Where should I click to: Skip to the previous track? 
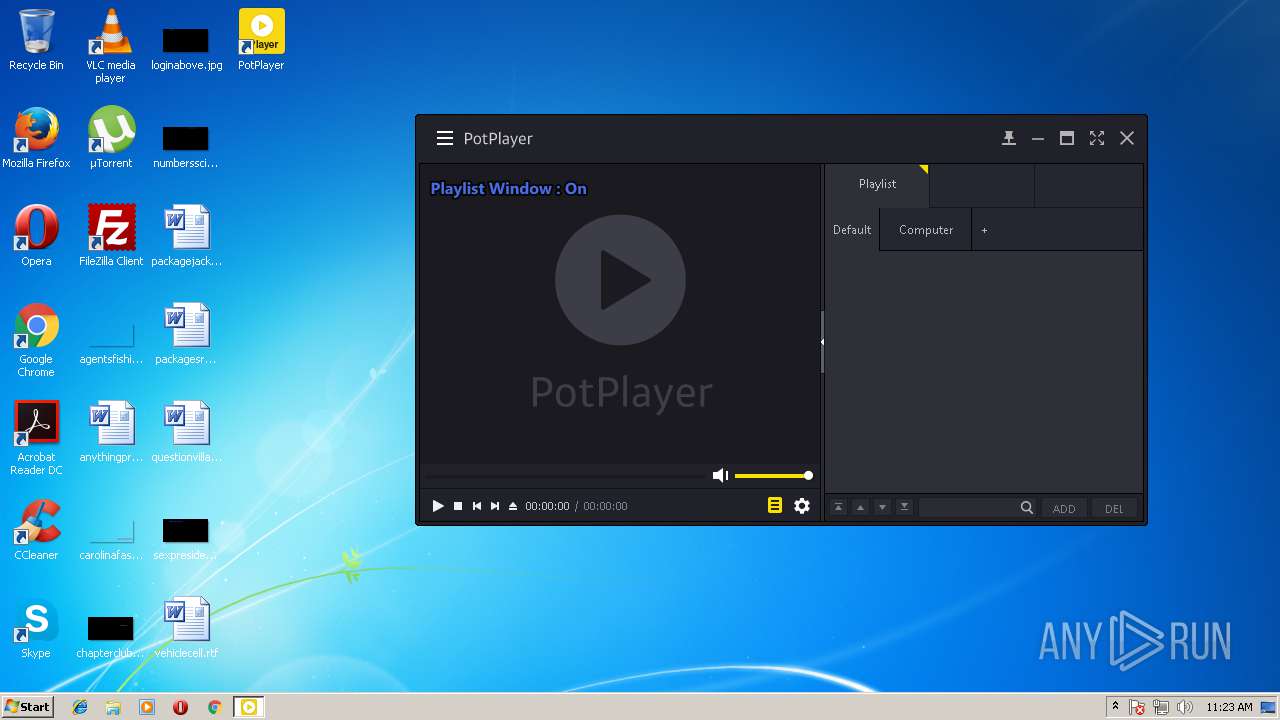pos(477,506)
